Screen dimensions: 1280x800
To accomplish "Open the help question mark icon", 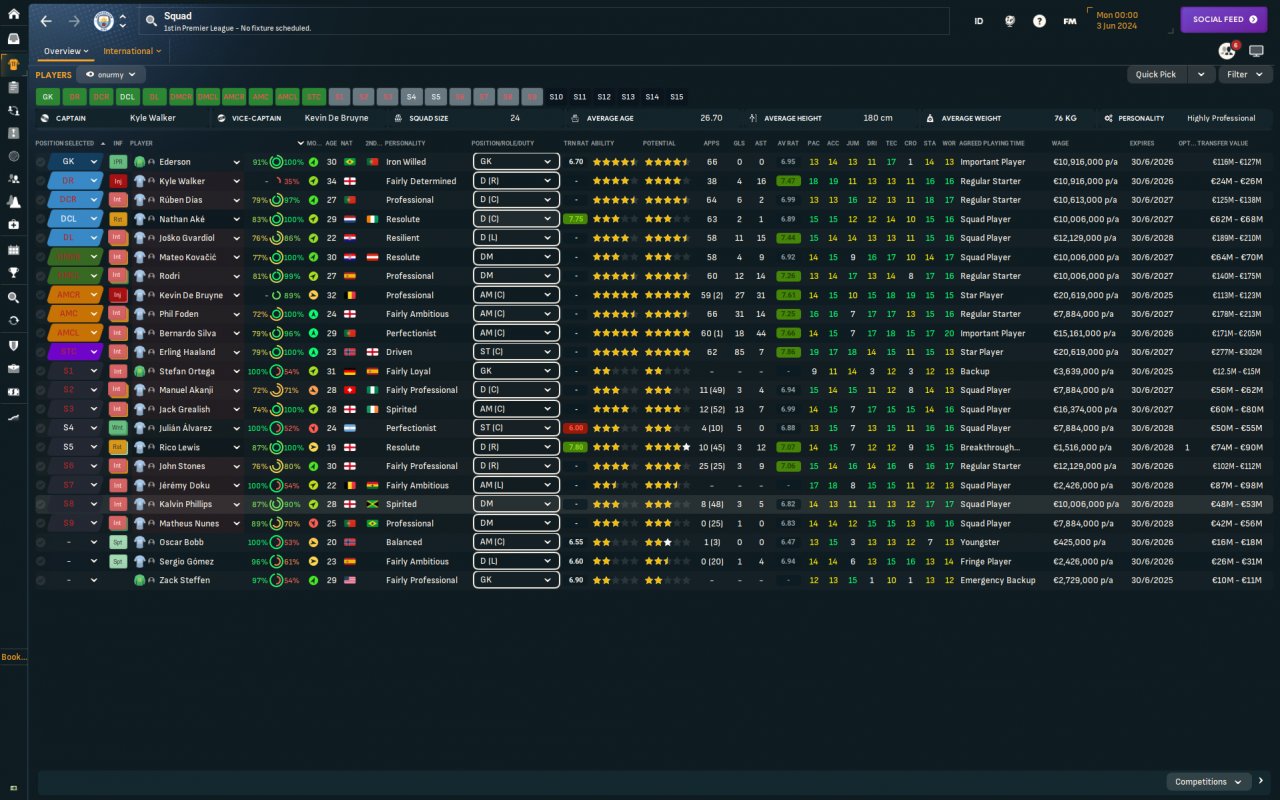I will (1040, 21).
